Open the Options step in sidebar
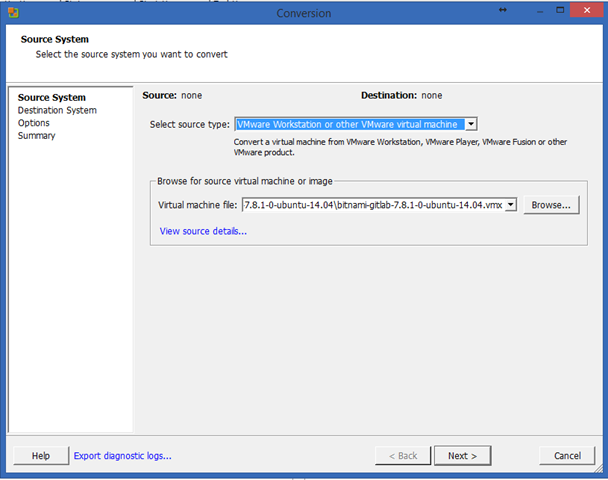Screen dimensions: 608x480 [x=34, y=123]
